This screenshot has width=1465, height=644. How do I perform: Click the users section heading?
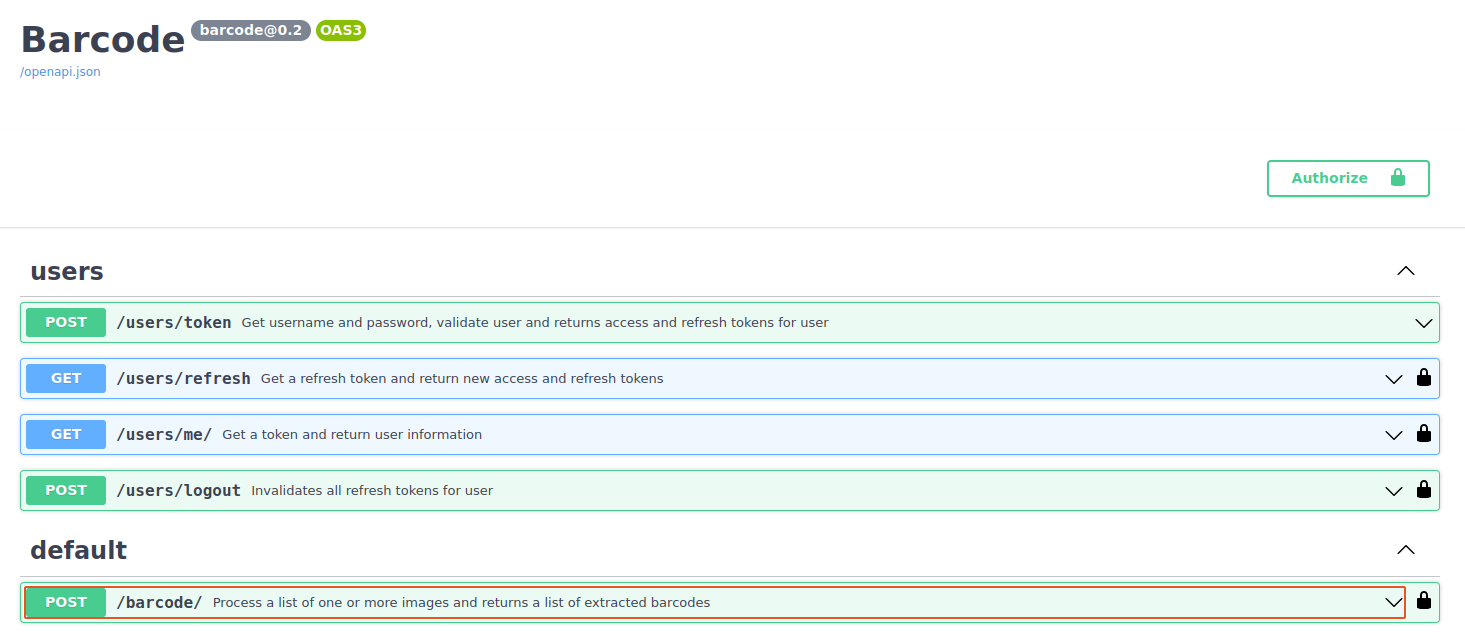[x=67, y=271]
